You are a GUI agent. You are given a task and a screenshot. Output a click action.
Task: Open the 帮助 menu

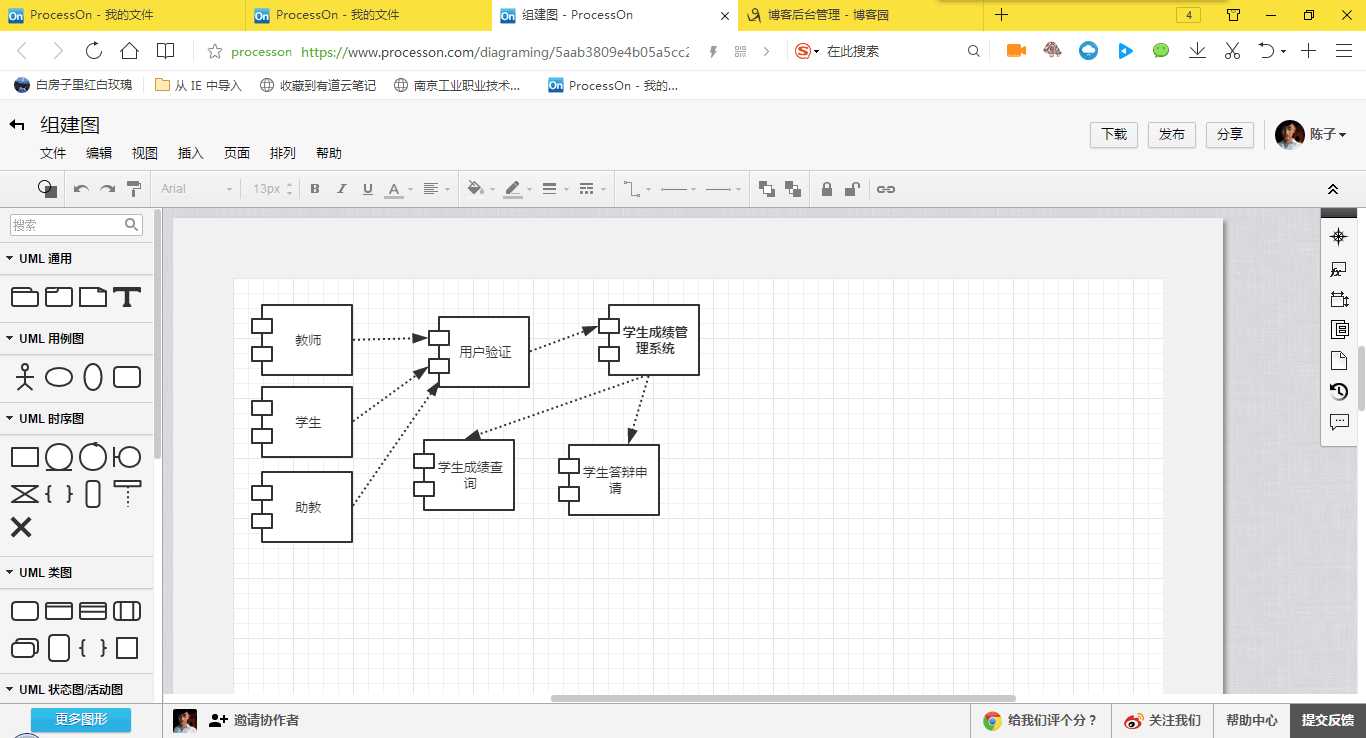pos(329,153)
